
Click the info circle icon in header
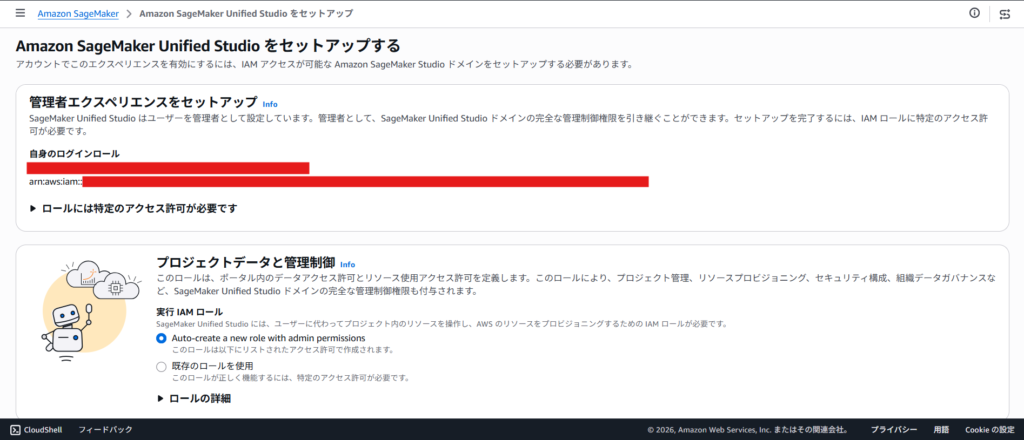(x=974, y=13)
